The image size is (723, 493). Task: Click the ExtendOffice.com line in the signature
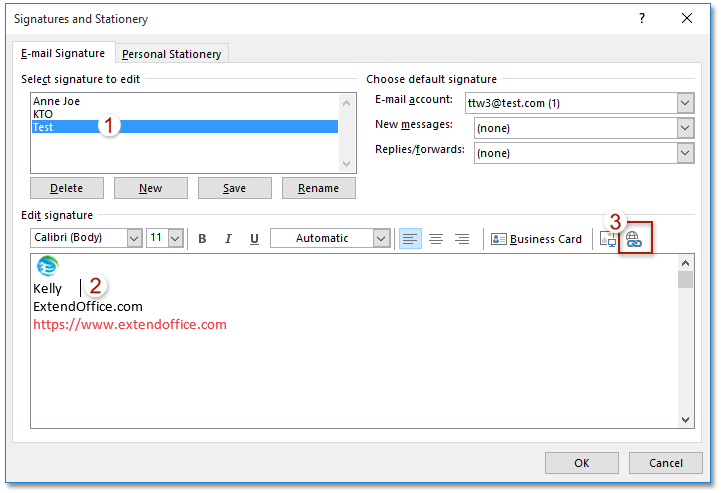88,307
